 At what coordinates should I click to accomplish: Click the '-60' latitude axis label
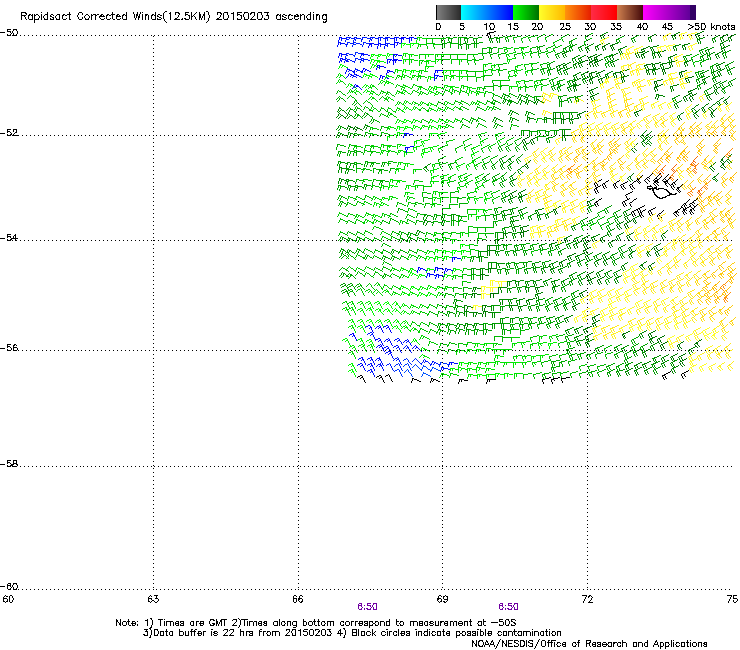9,587
